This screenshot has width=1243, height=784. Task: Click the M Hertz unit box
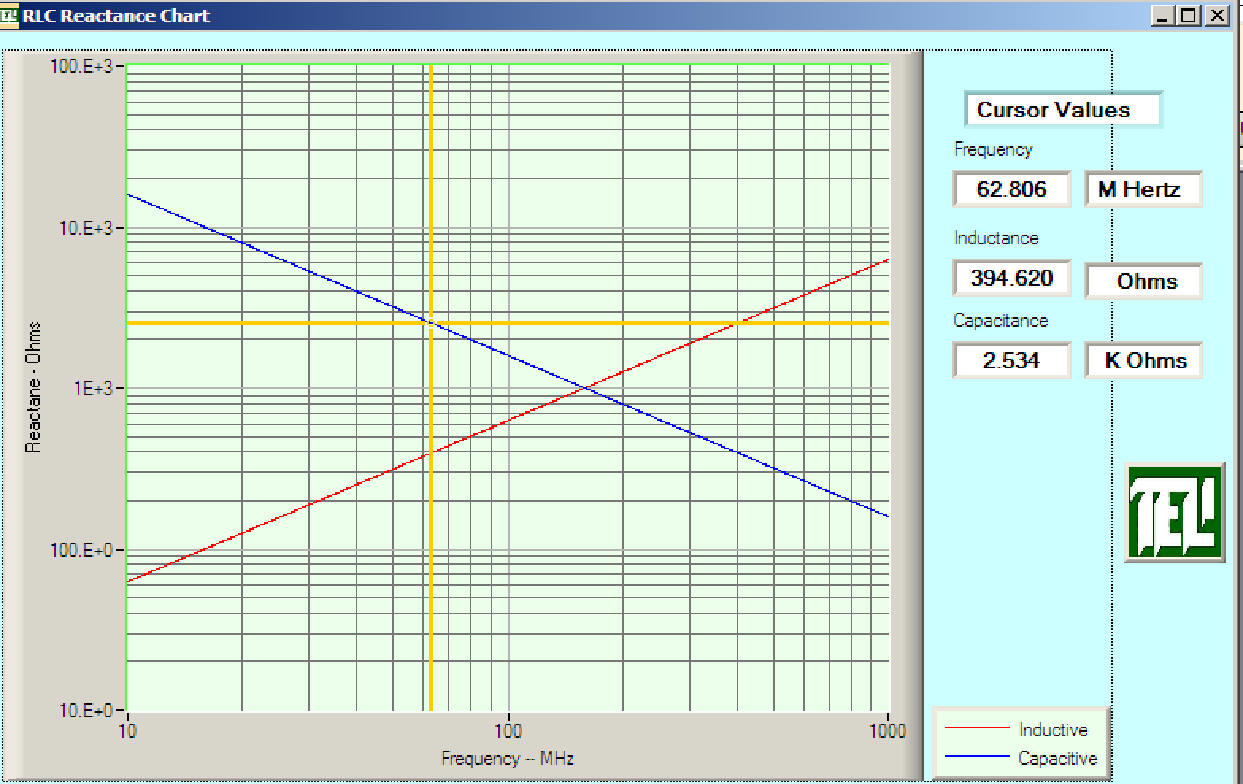click(1143, 189)
